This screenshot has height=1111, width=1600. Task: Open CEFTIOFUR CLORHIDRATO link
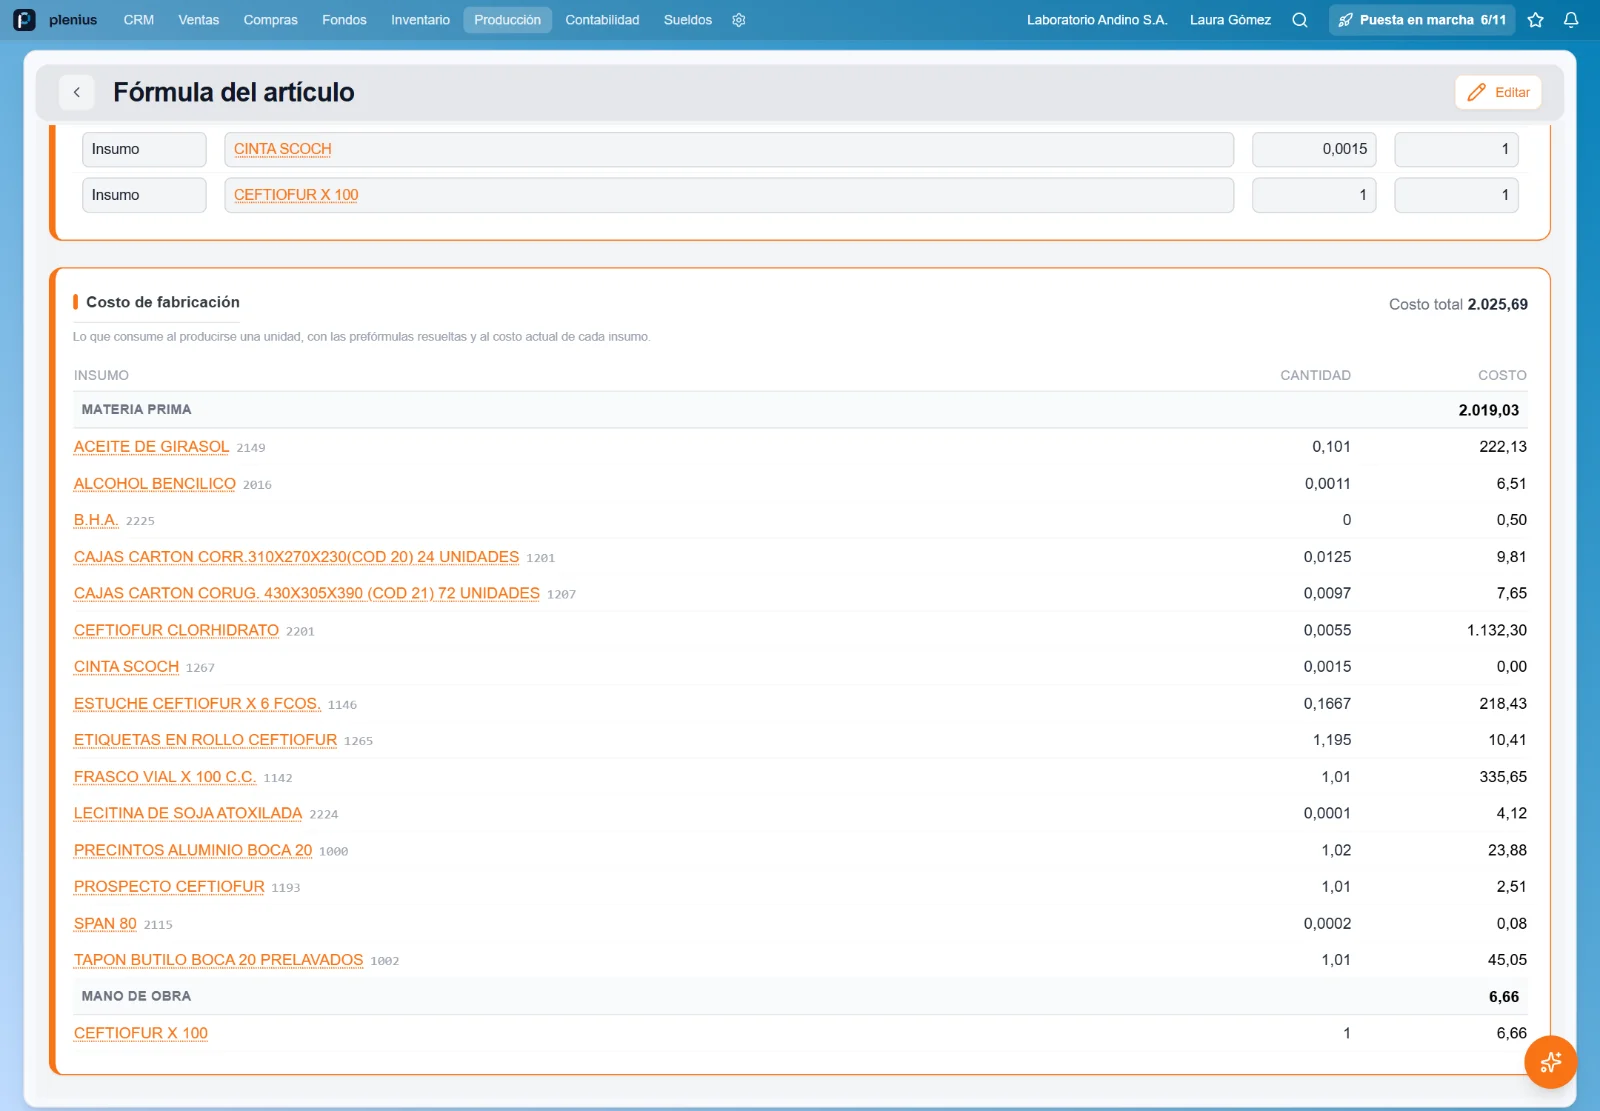176,630
